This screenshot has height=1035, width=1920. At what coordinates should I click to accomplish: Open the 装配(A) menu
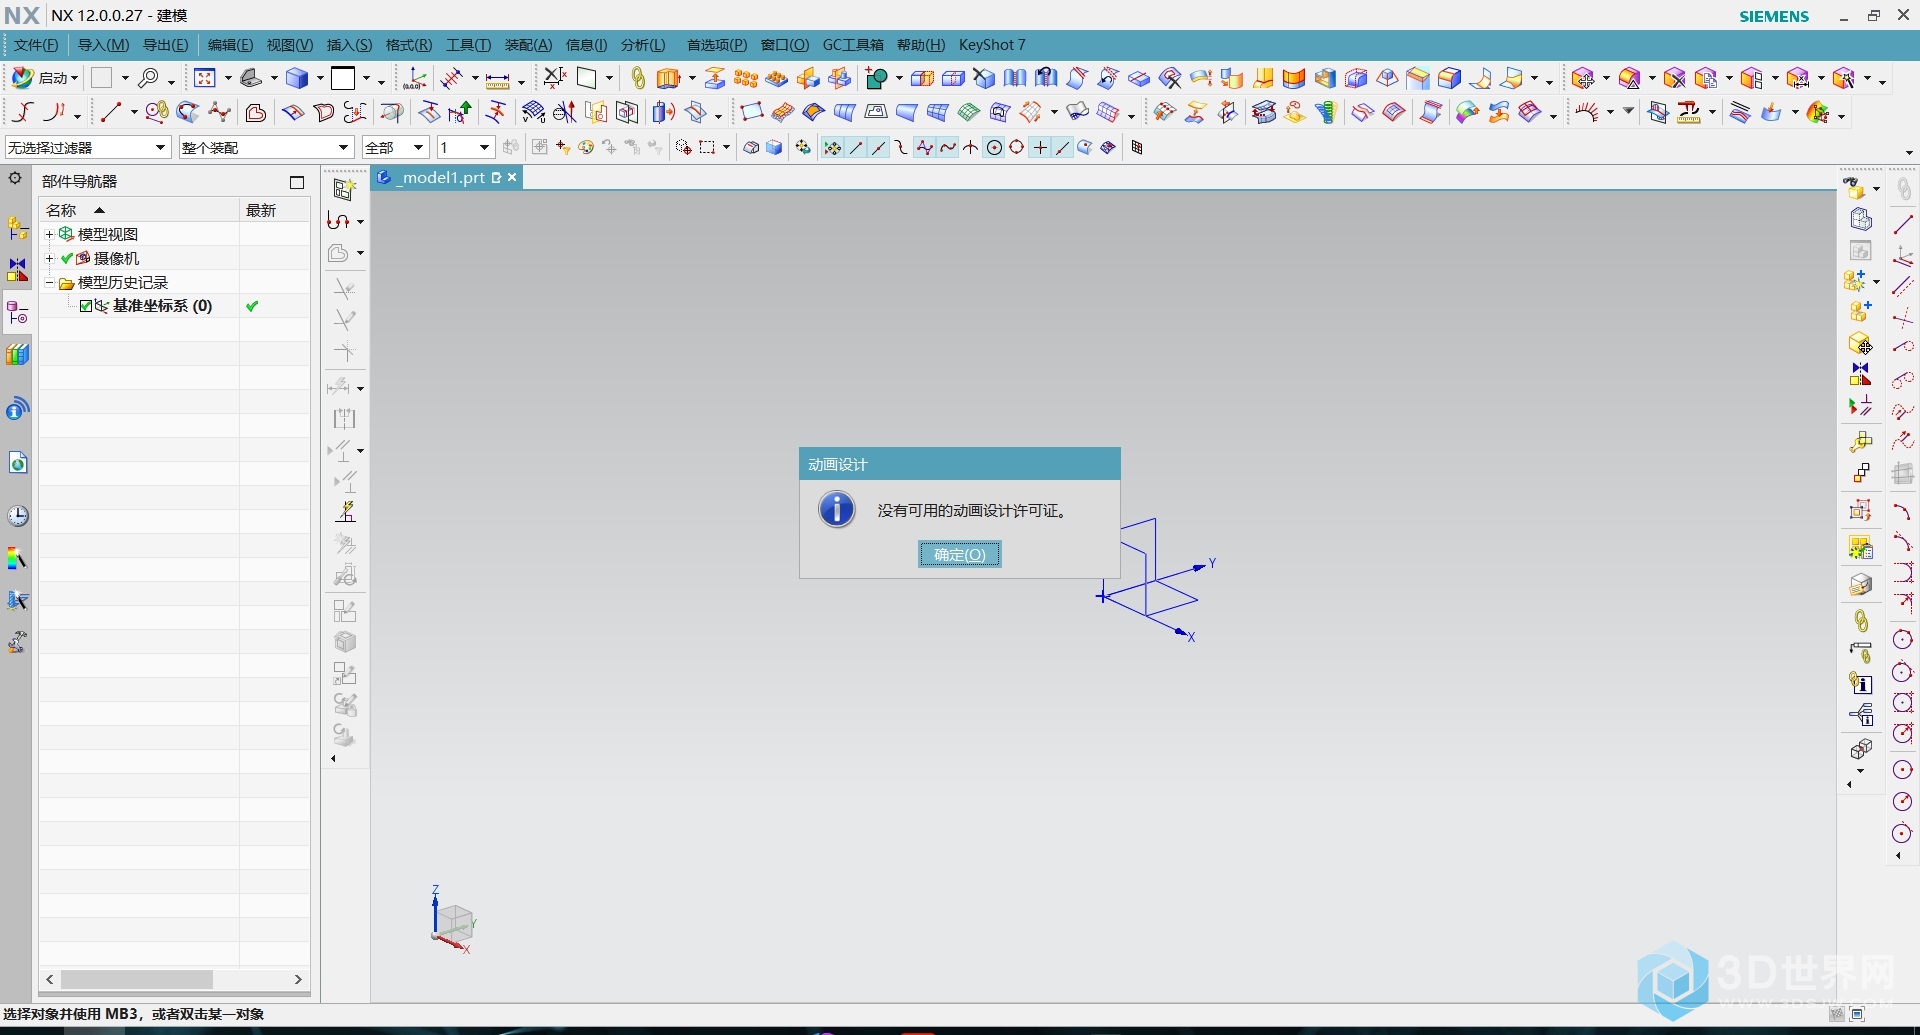point(528,45)
